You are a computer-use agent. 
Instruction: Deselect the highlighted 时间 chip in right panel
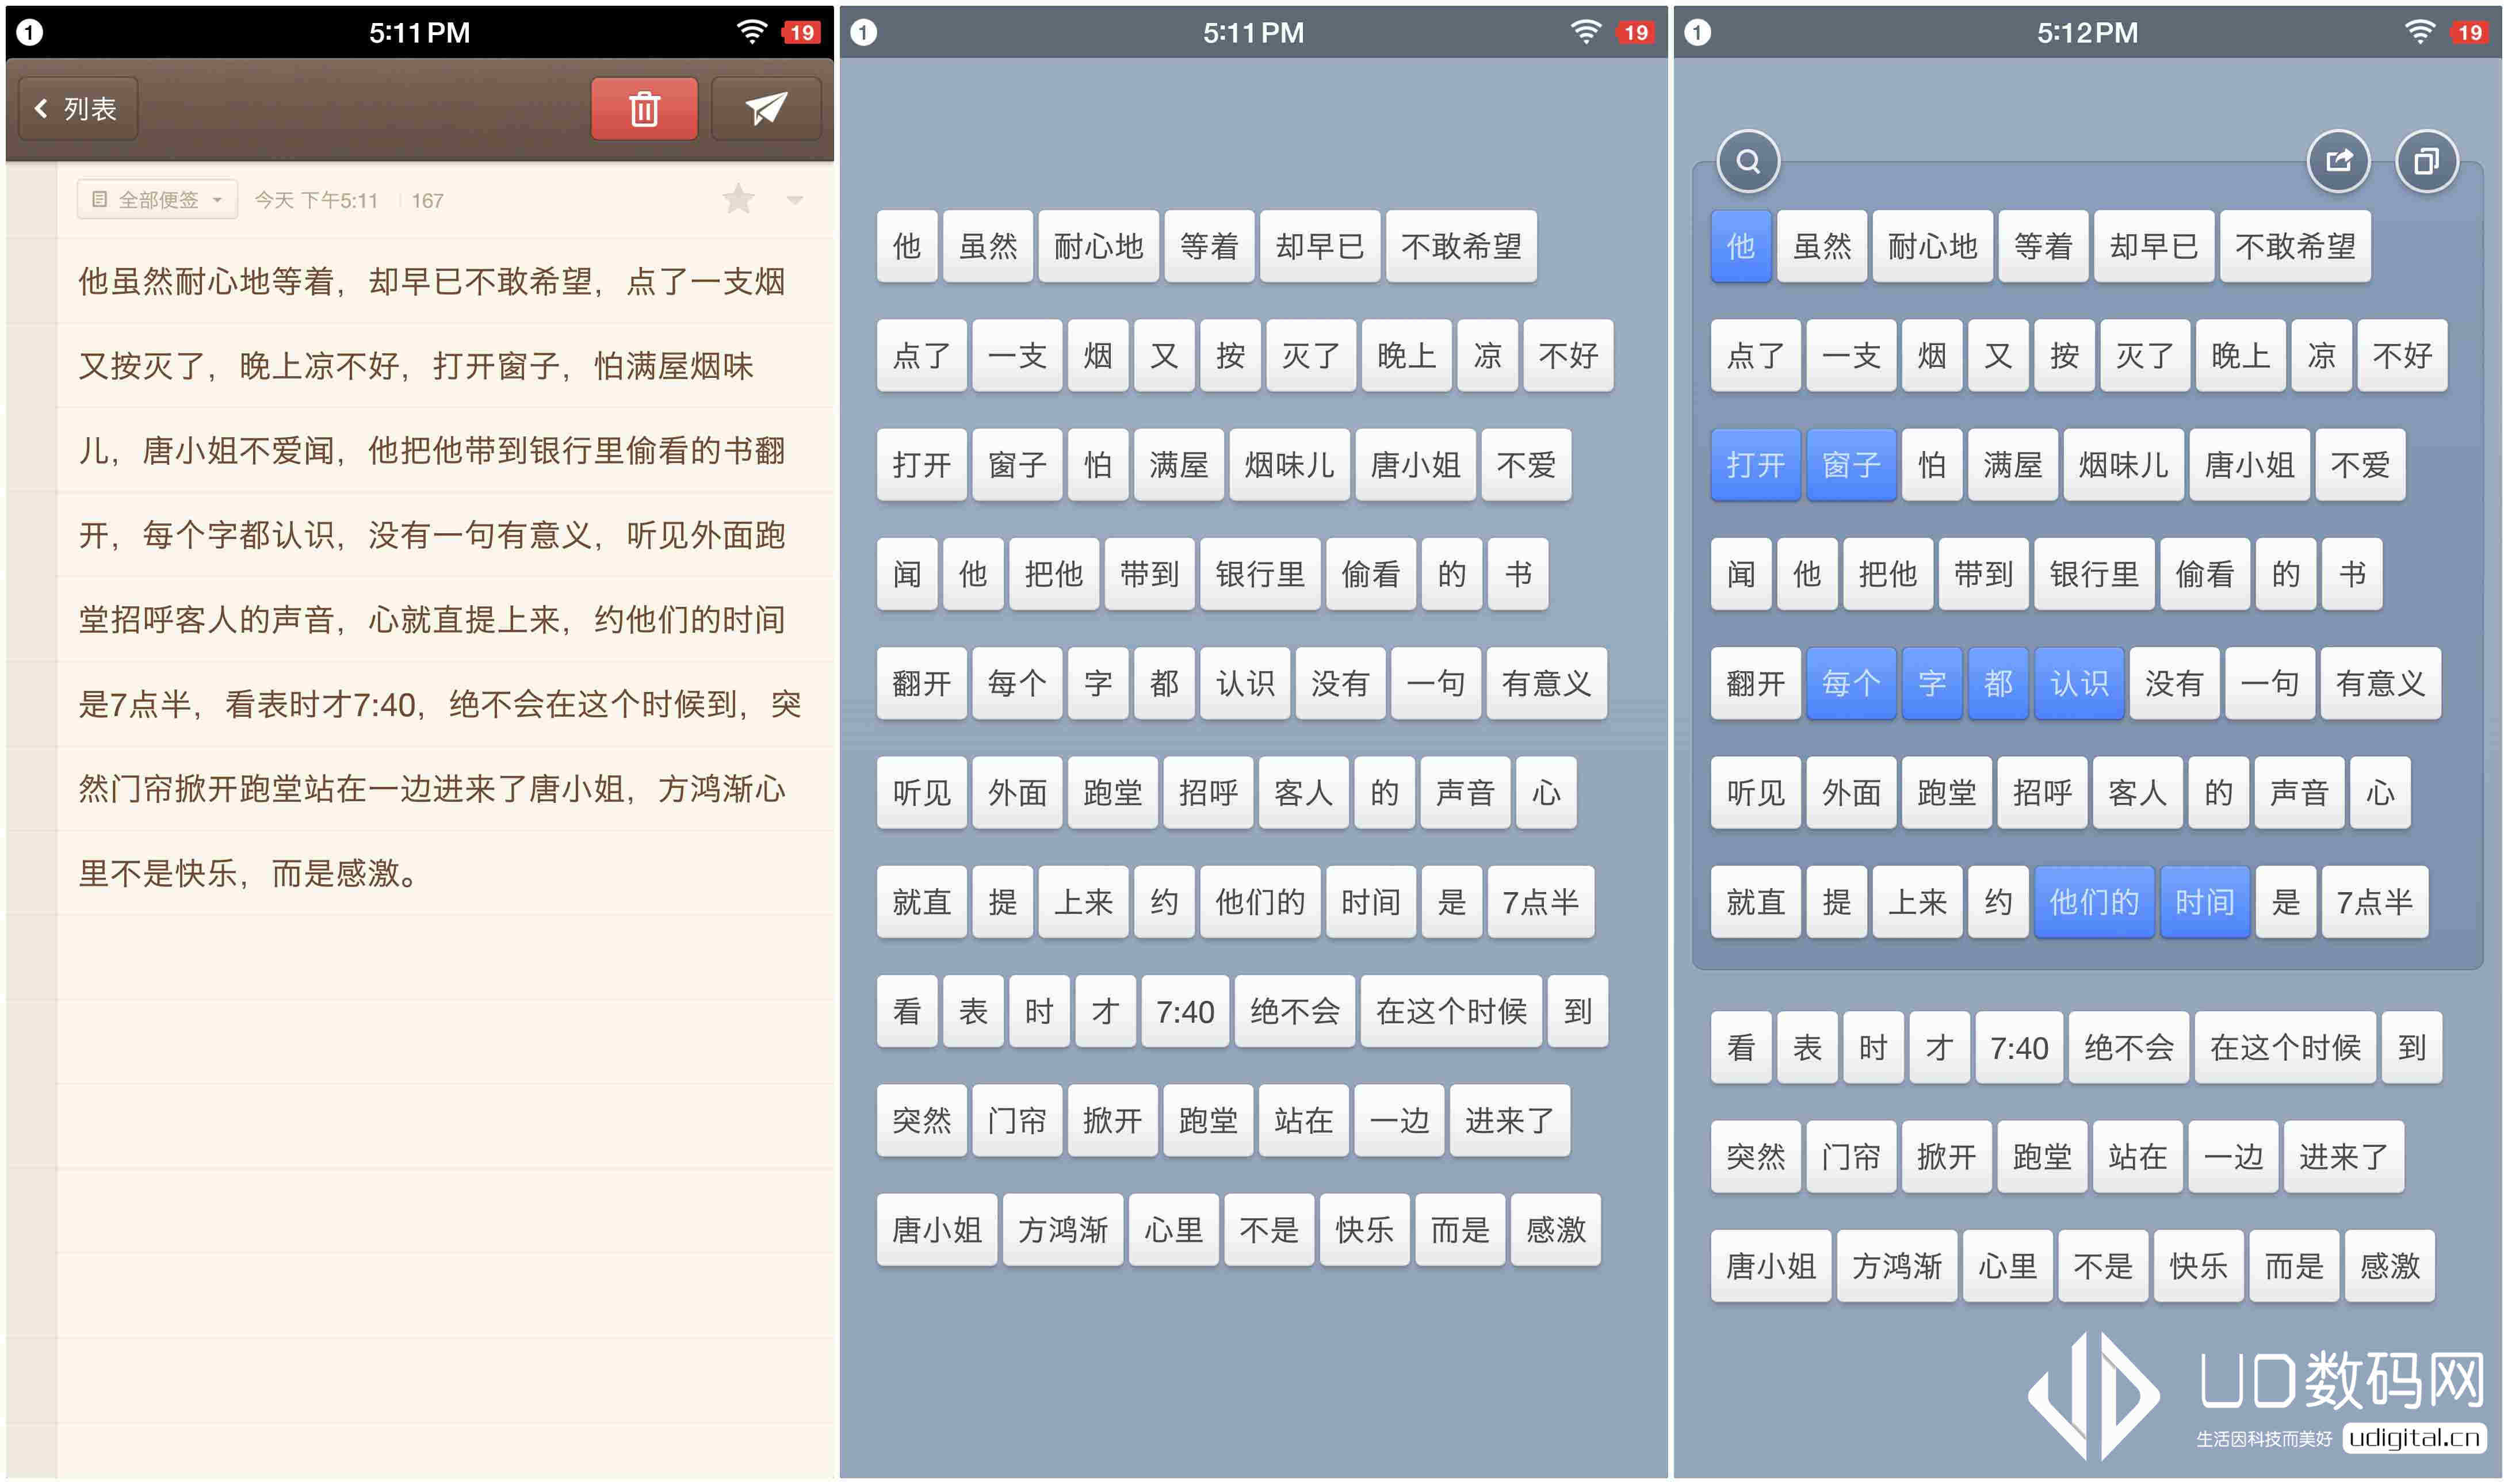[2205, 902]
